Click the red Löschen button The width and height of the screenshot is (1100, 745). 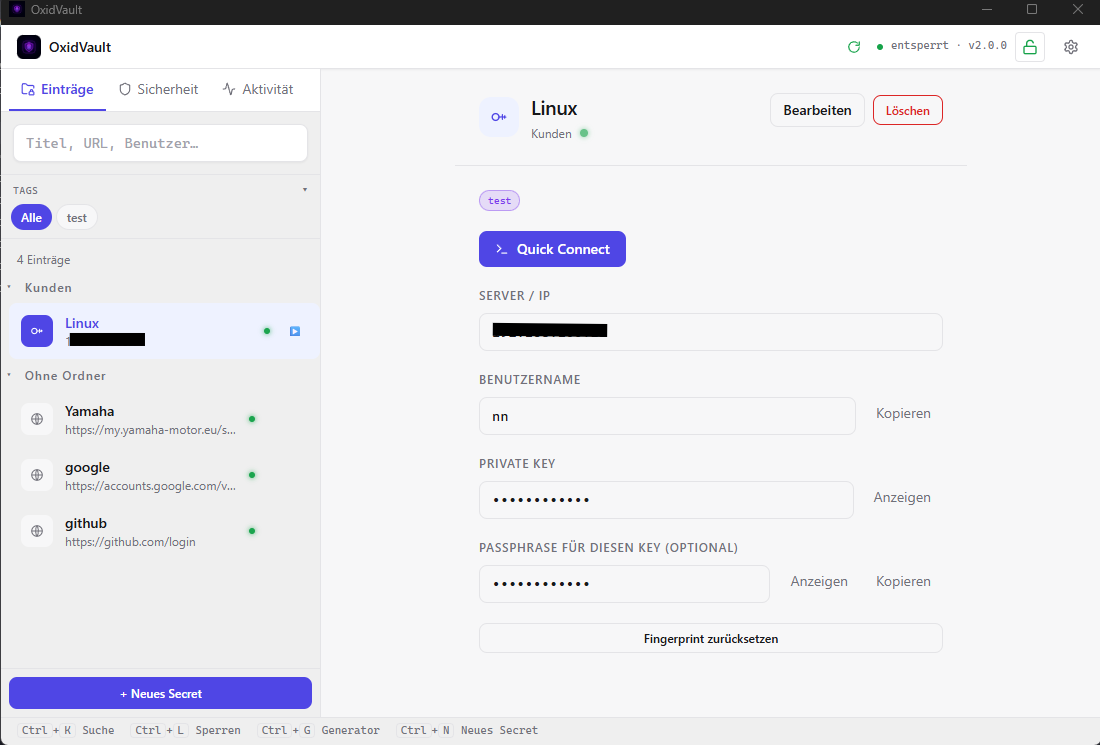(x=908, y=110)
